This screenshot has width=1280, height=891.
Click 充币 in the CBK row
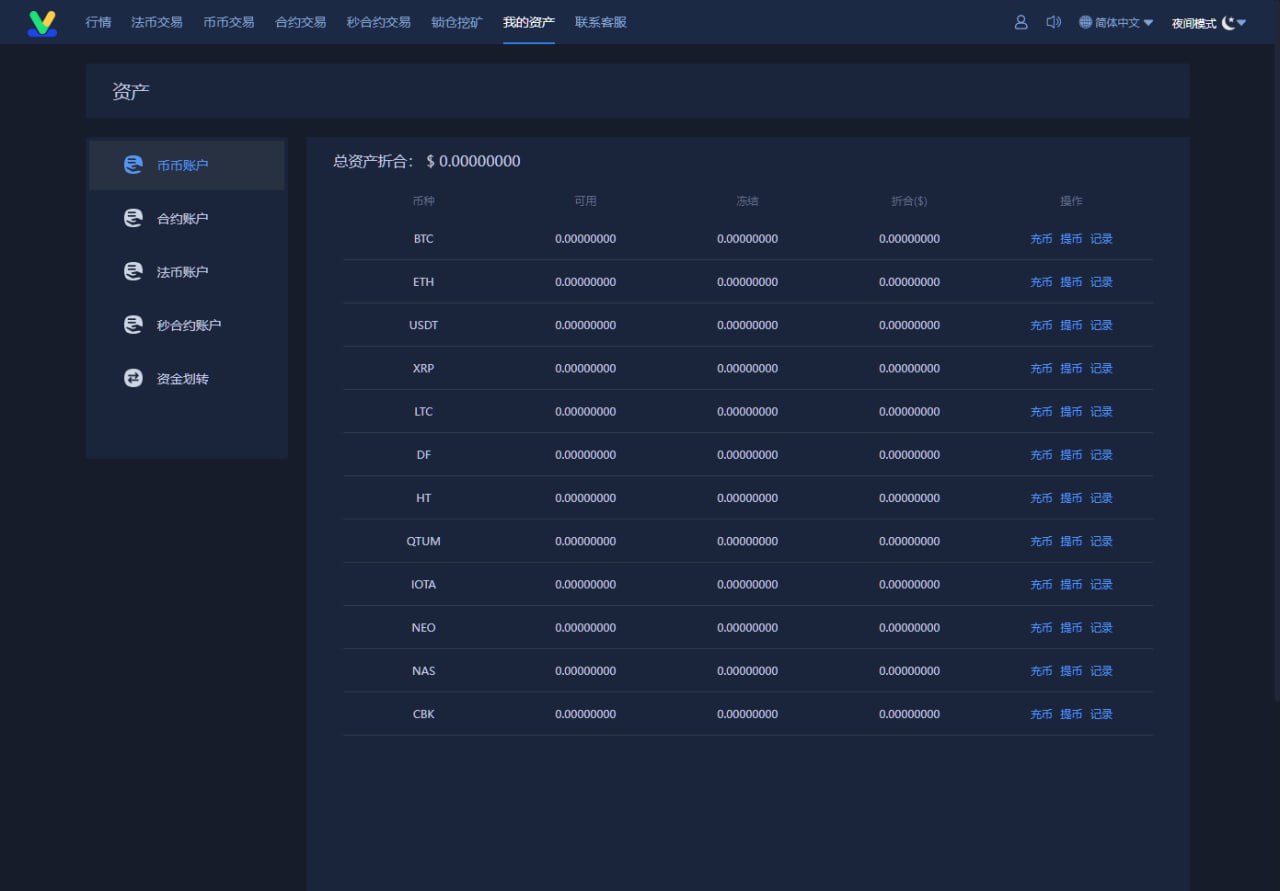(1041, 714)
